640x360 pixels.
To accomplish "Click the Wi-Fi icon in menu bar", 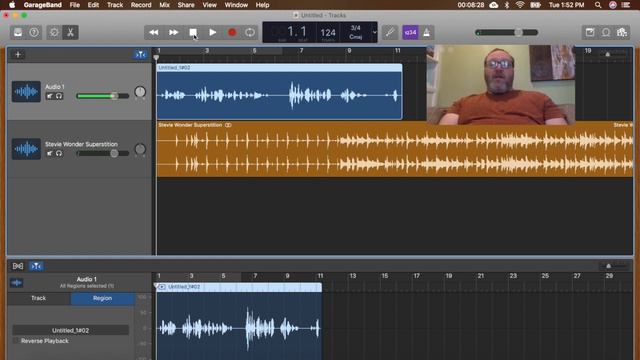I will [x=520, y=5].
